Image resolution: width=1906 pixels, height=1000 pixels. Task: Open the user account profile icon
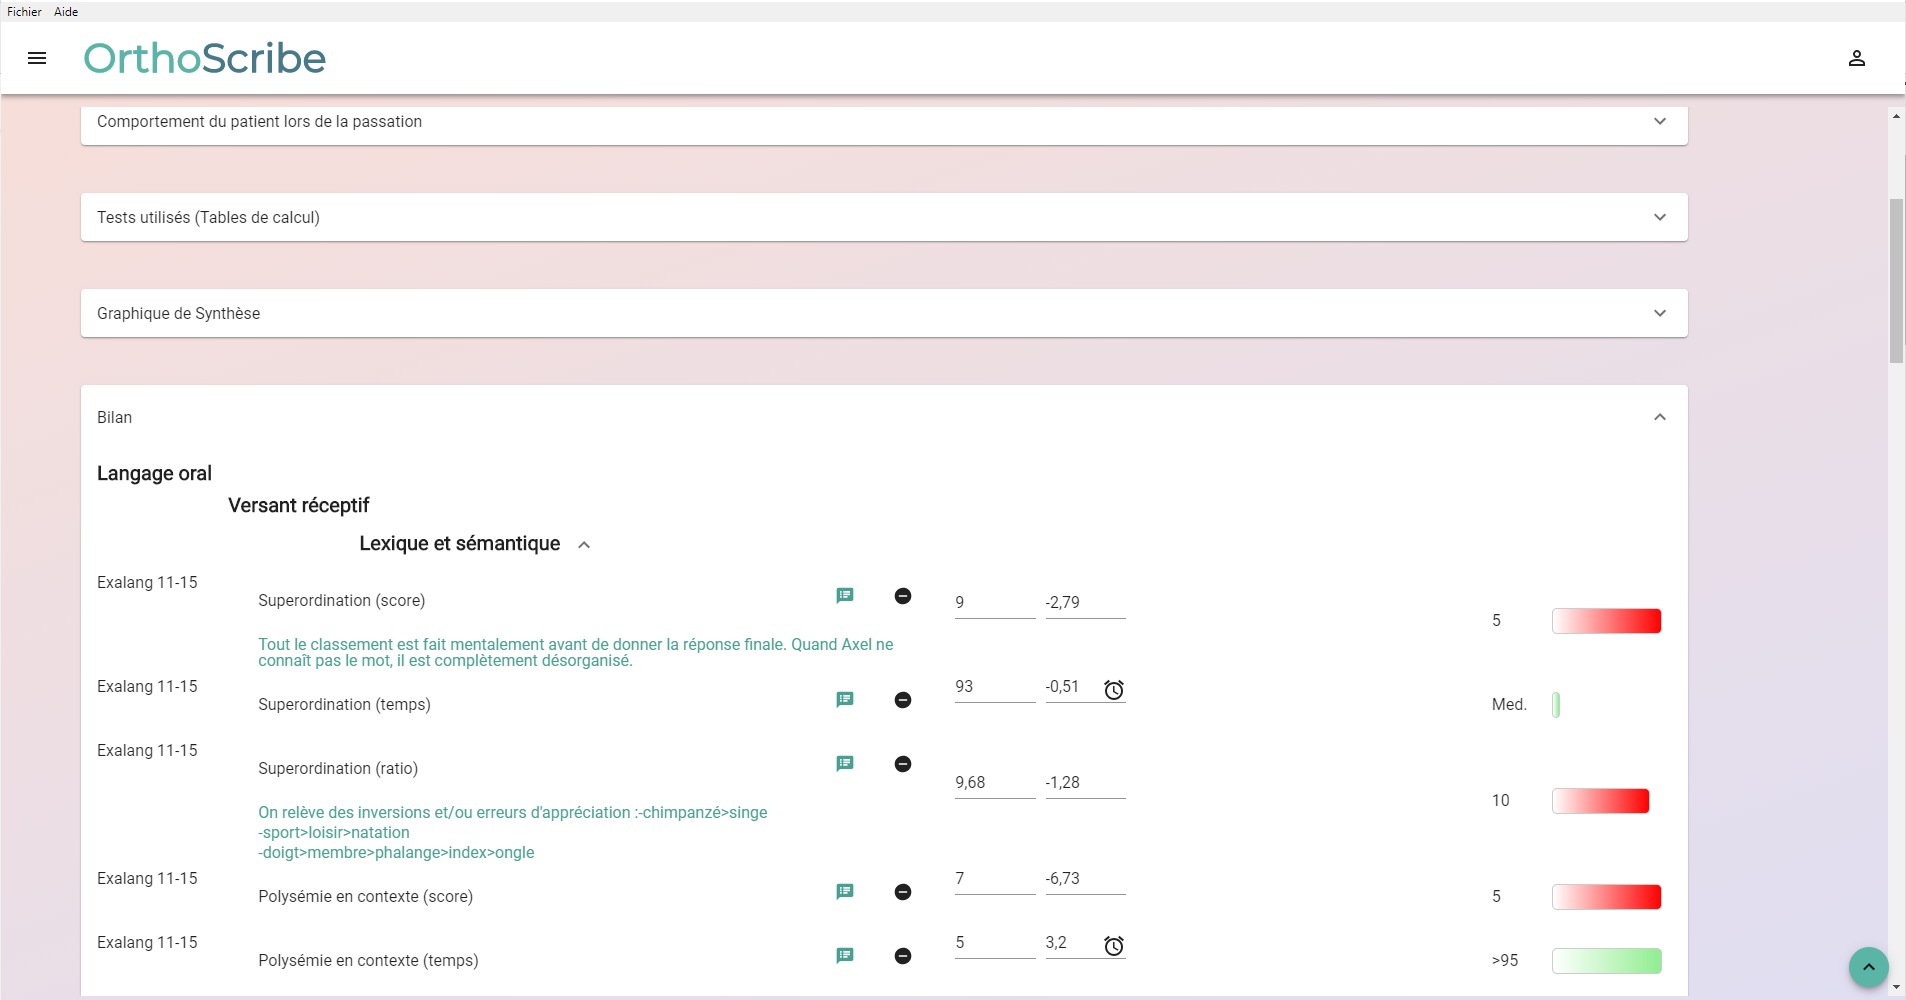[x=1856, y=58]
